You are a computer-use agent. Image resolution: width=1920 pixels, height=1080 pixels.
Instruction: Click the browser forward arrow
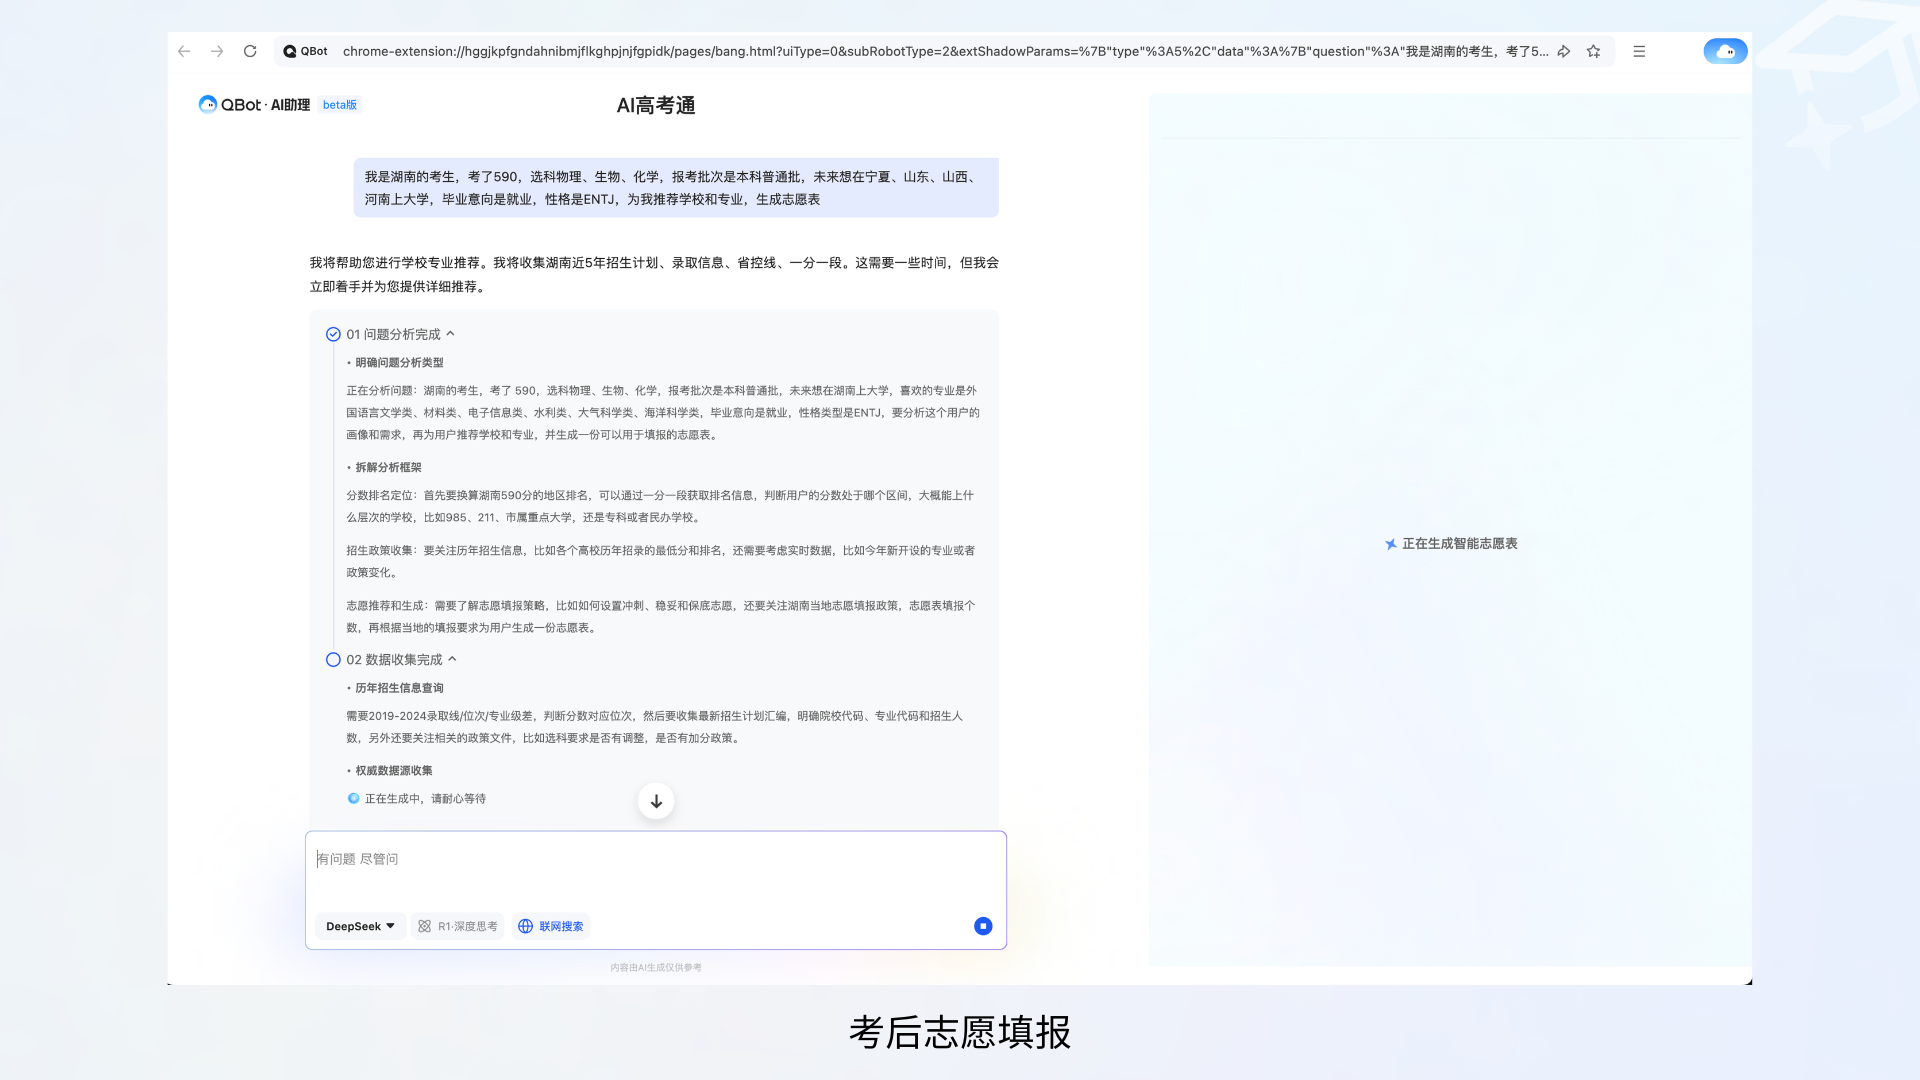point(217,51)
